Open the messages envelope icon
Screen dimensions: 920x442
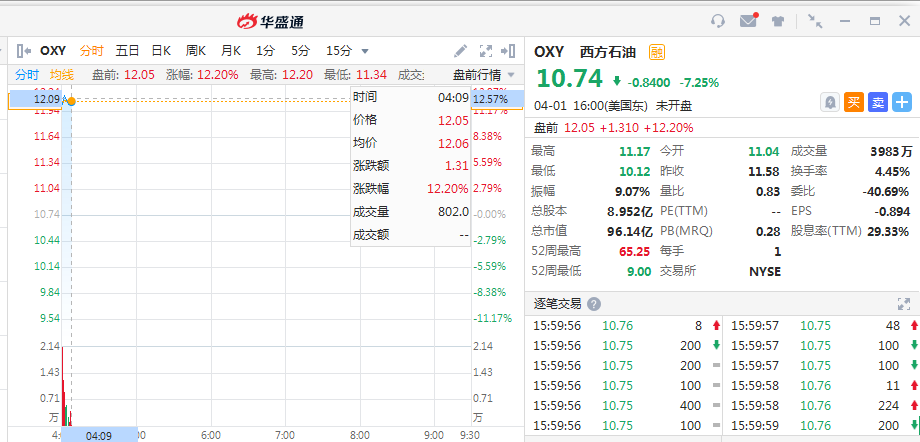coord(748,20)
